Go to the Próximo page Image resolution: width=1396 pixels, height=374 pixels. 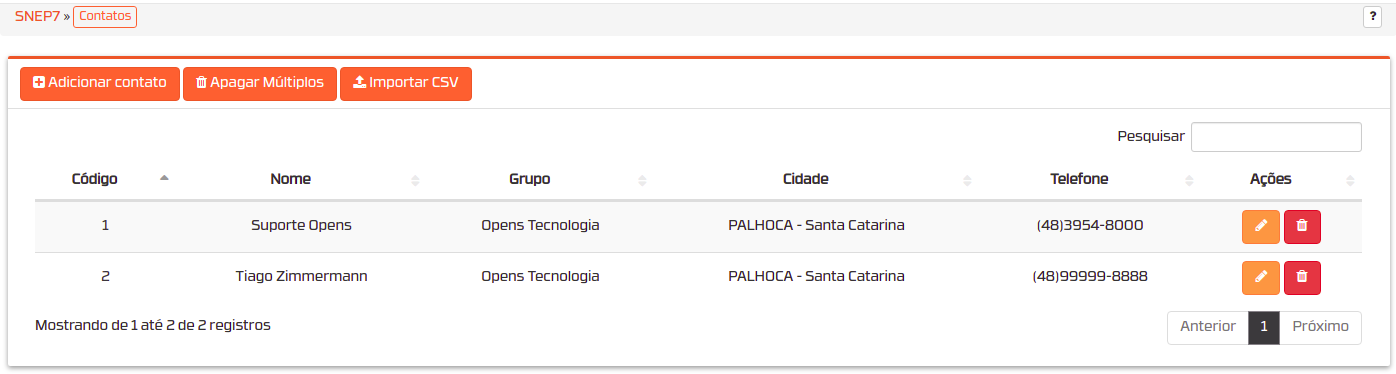click(1320, 327)
